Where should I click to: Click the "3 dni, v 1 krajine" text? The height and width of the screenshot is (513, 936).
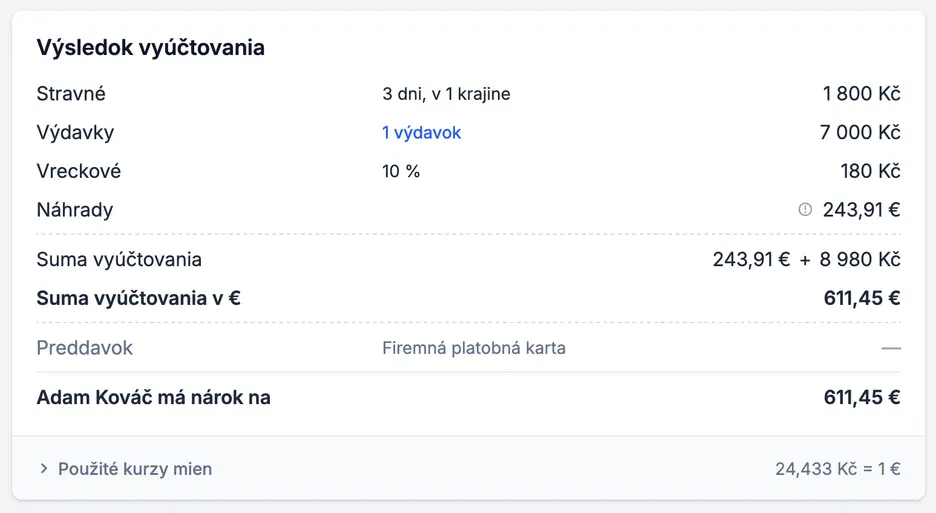pos(446,94)
